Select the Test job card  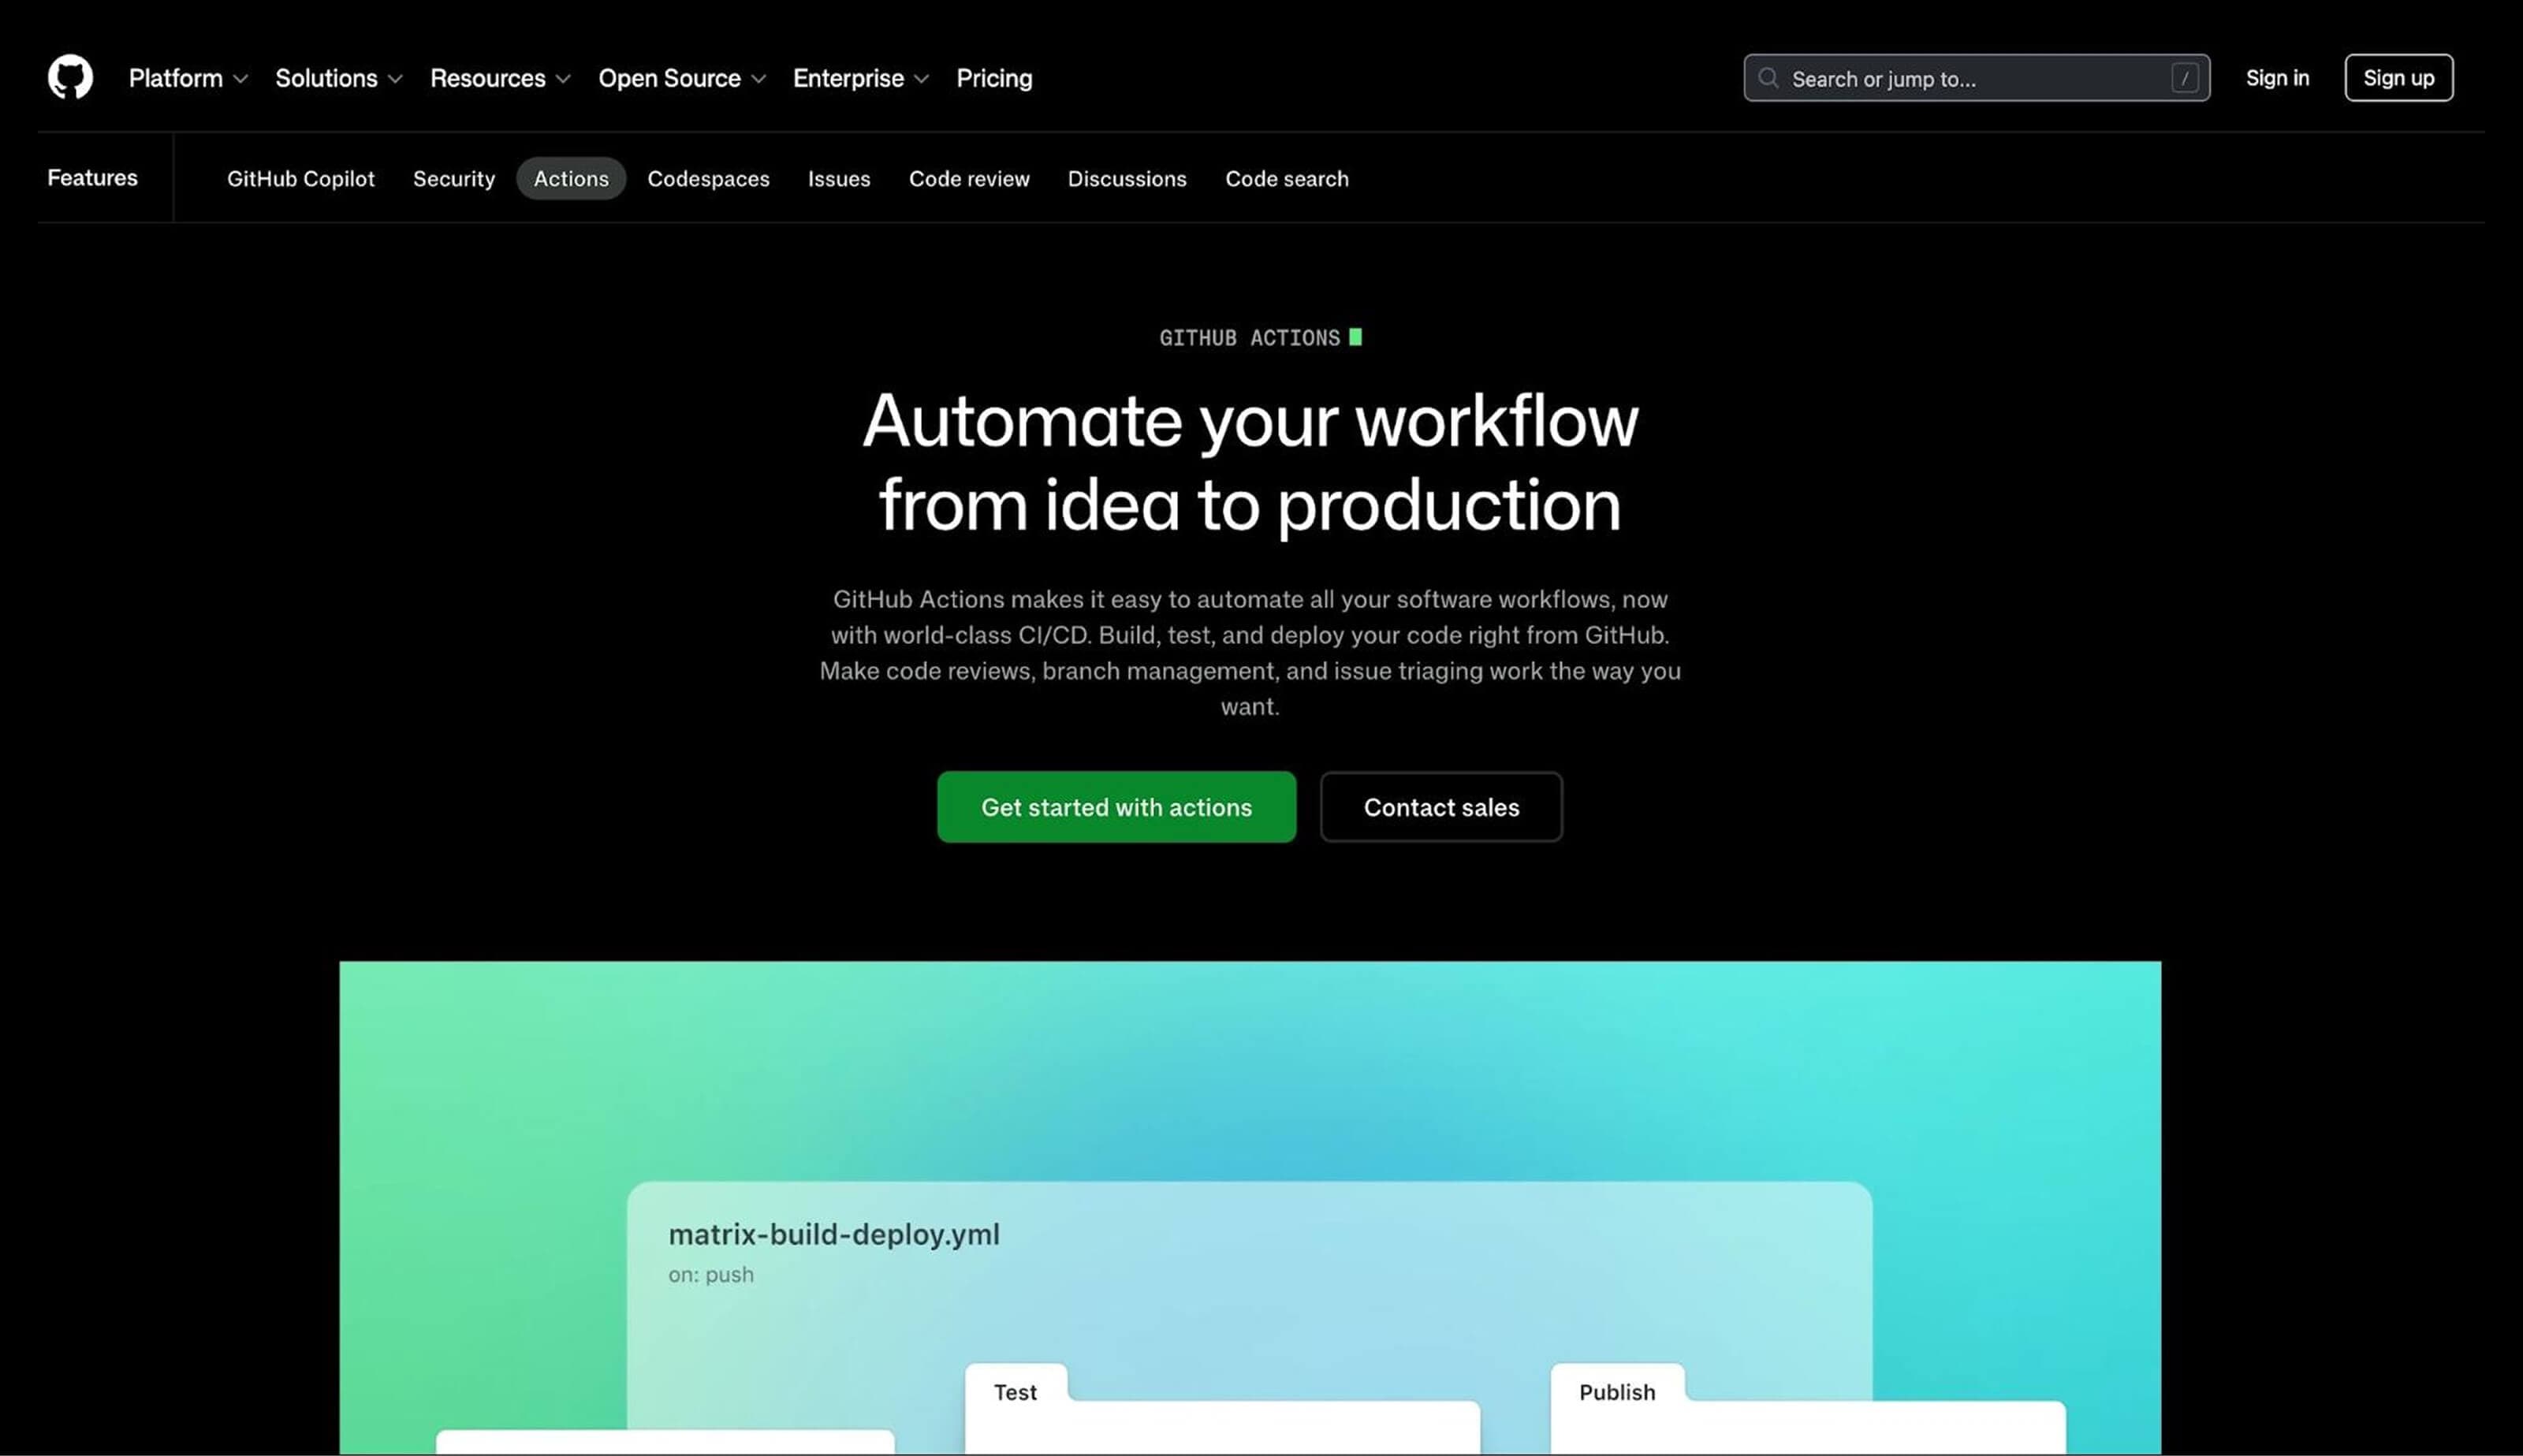click(x=1222, y=1409)
